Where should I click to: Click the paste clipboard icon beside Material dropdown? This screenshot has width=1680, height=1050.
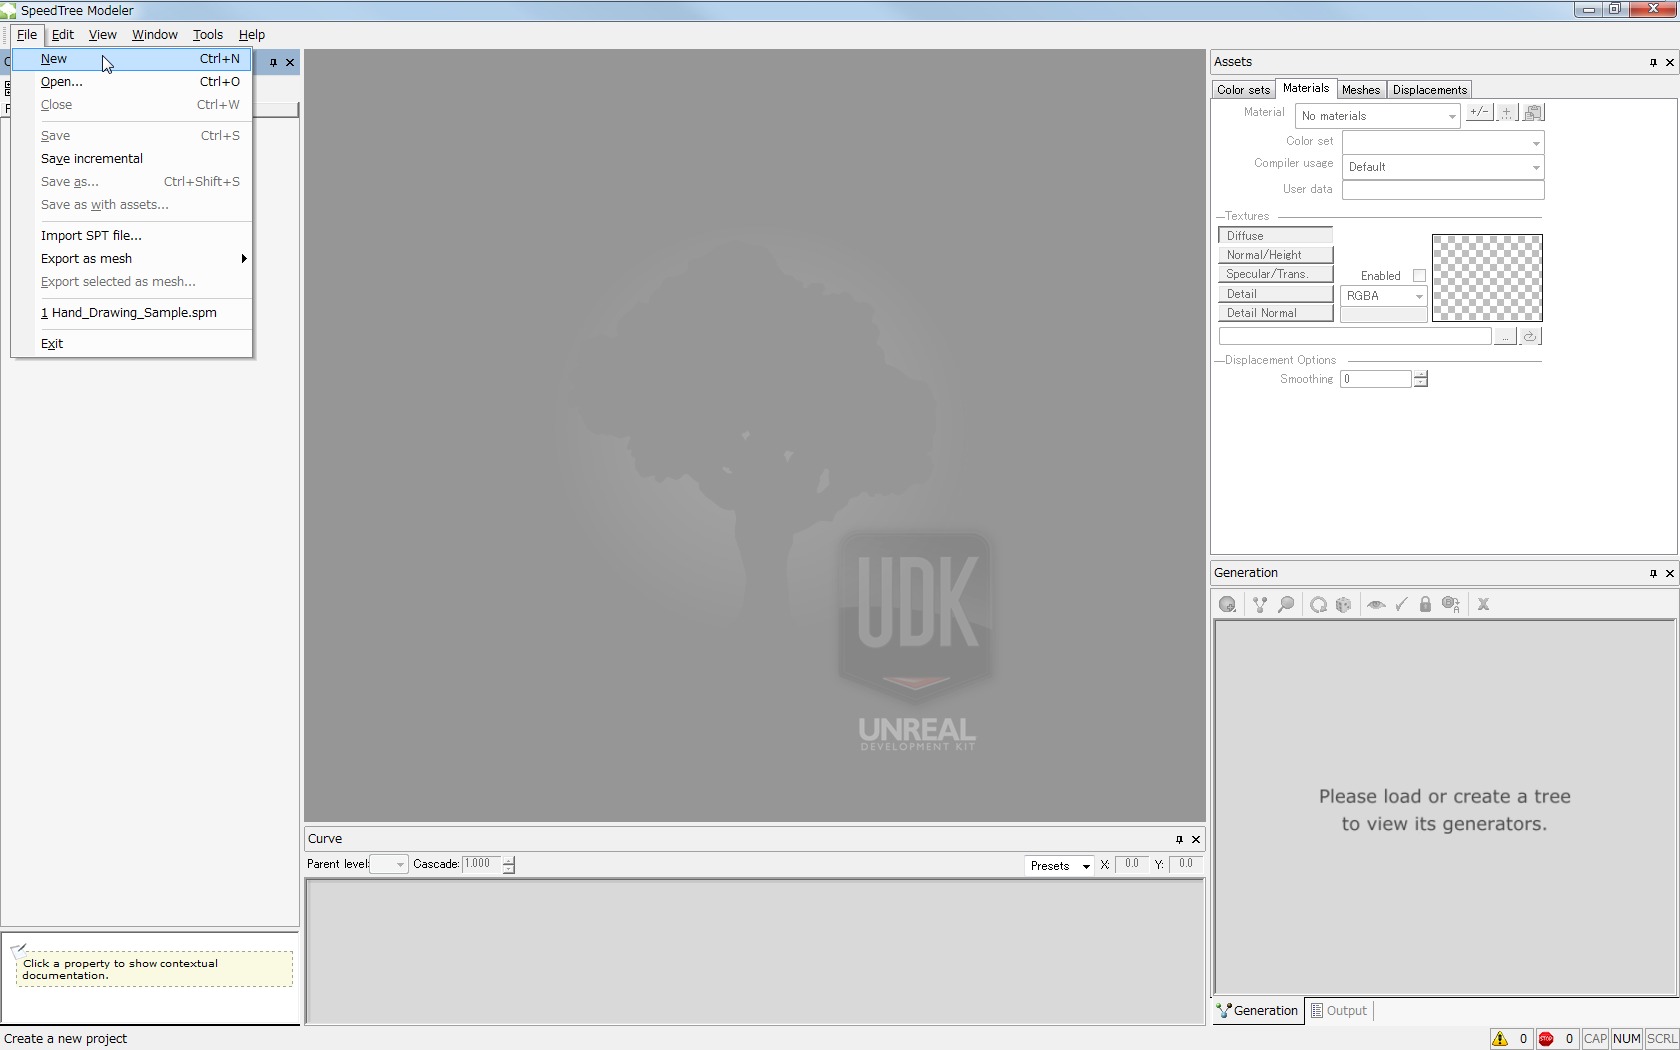[x=1533, y=113]
